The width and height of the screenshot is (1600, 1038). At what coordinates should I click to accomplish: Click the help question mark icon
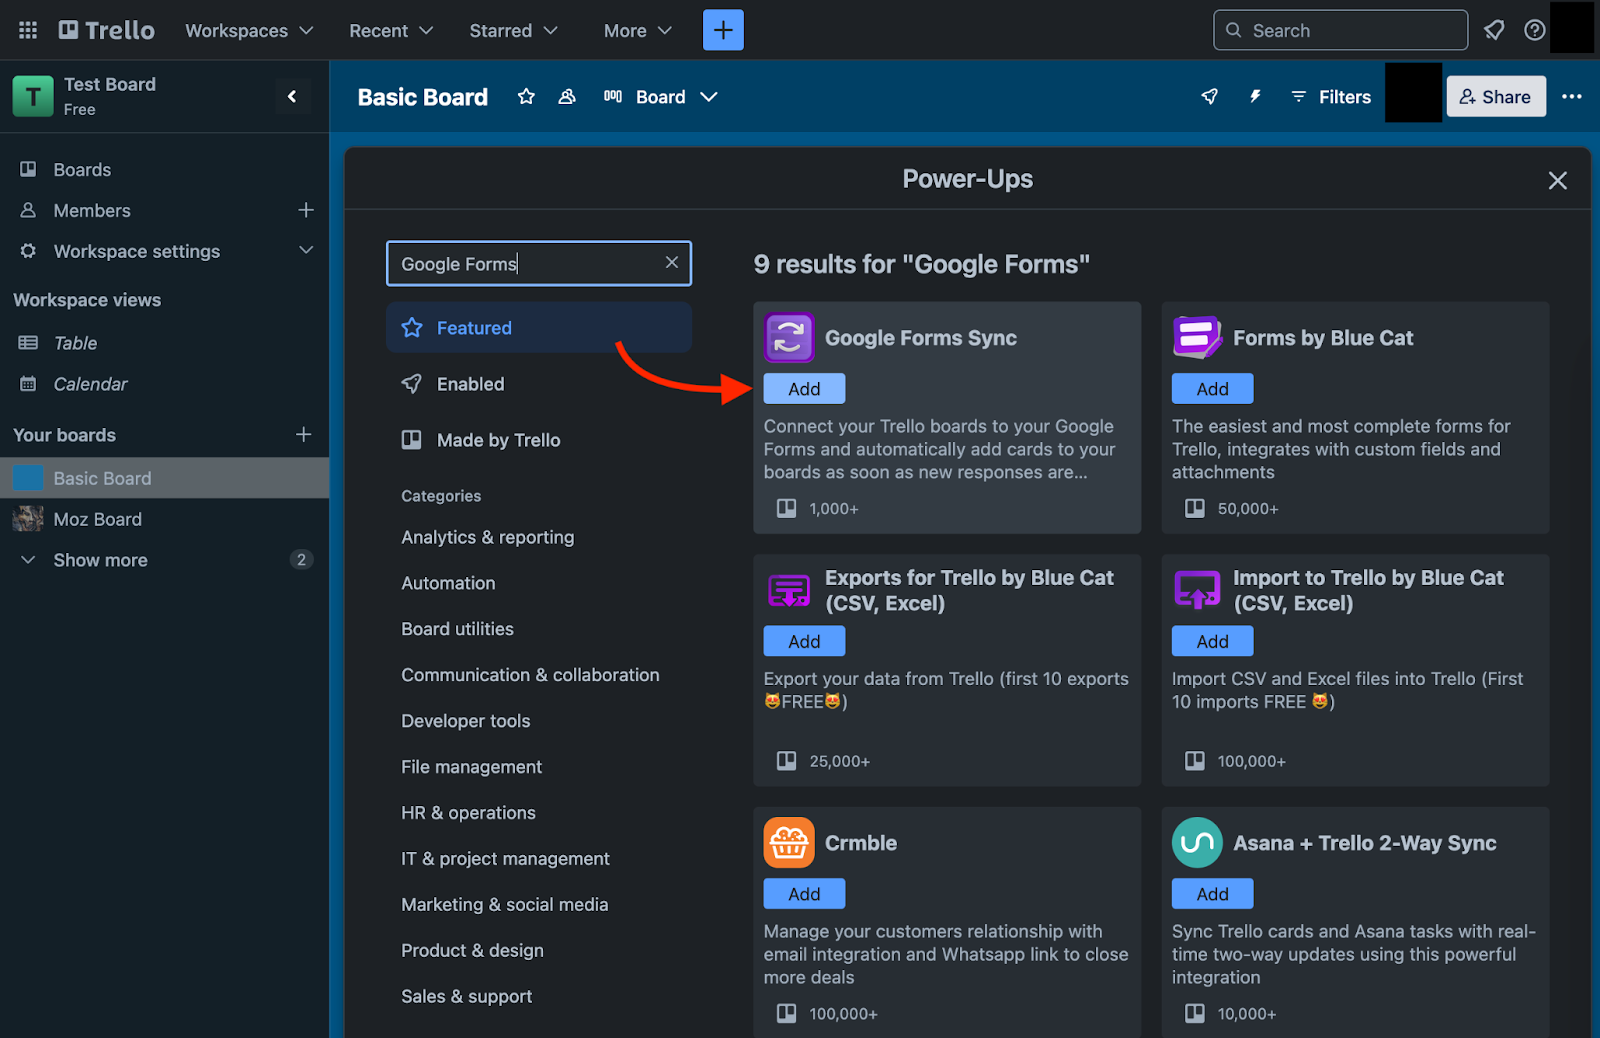tap(1534, 30)
